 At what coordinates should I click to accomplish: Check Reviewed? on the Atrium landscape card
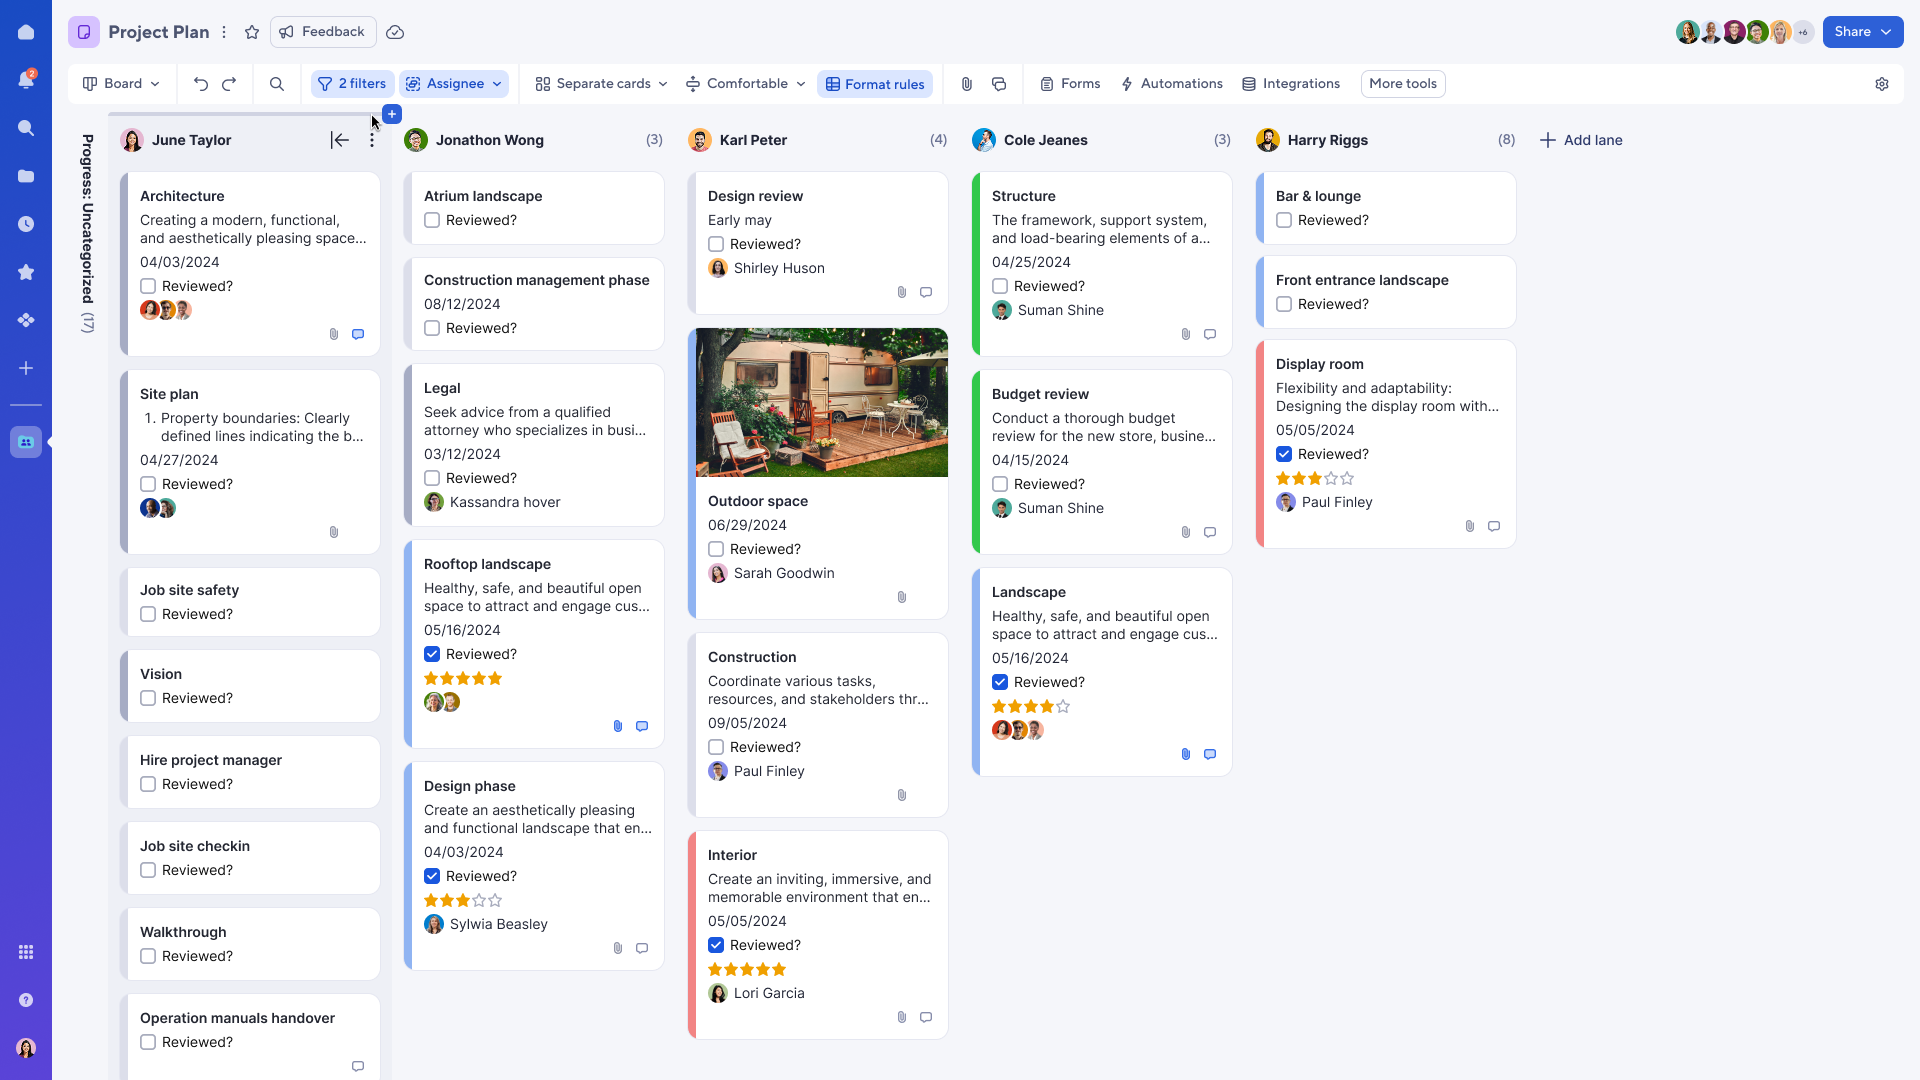432,220
